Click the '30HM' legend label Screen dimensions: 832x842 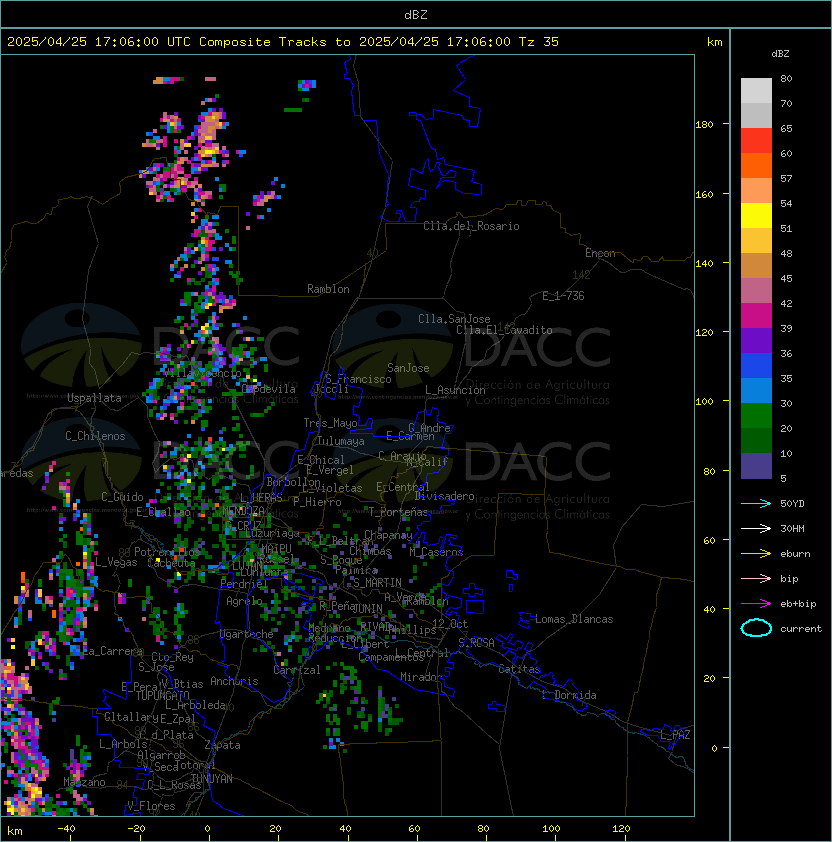pyautogui.click(x=792, y=528)
